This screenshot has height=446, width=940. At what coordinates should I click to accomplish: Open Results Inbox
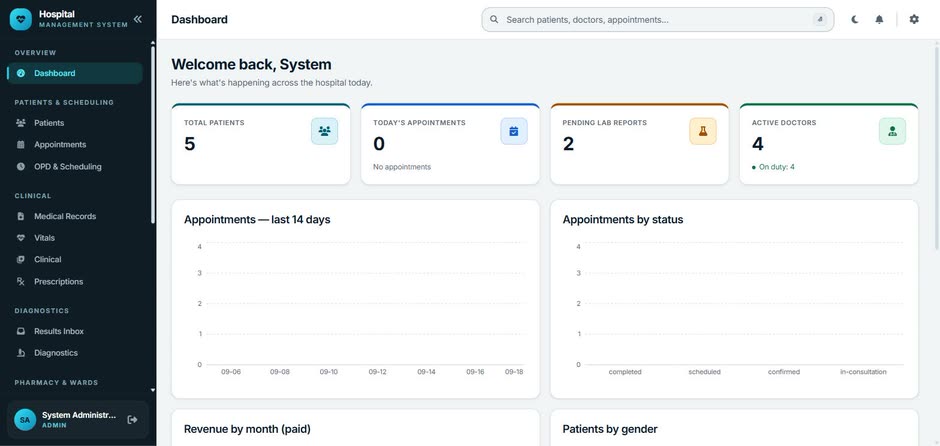(x=75, y=331)
